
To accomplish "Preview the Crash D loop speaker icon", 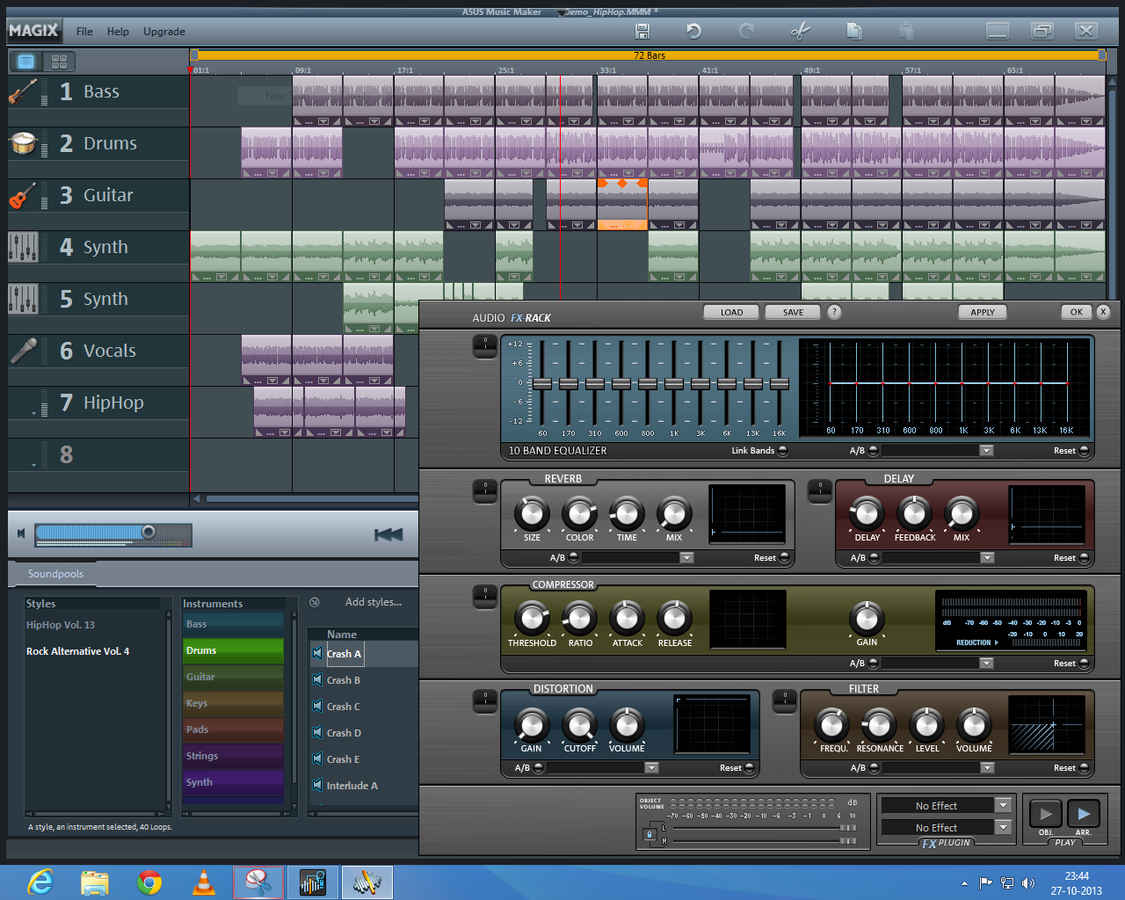I will tap(317, 733).
